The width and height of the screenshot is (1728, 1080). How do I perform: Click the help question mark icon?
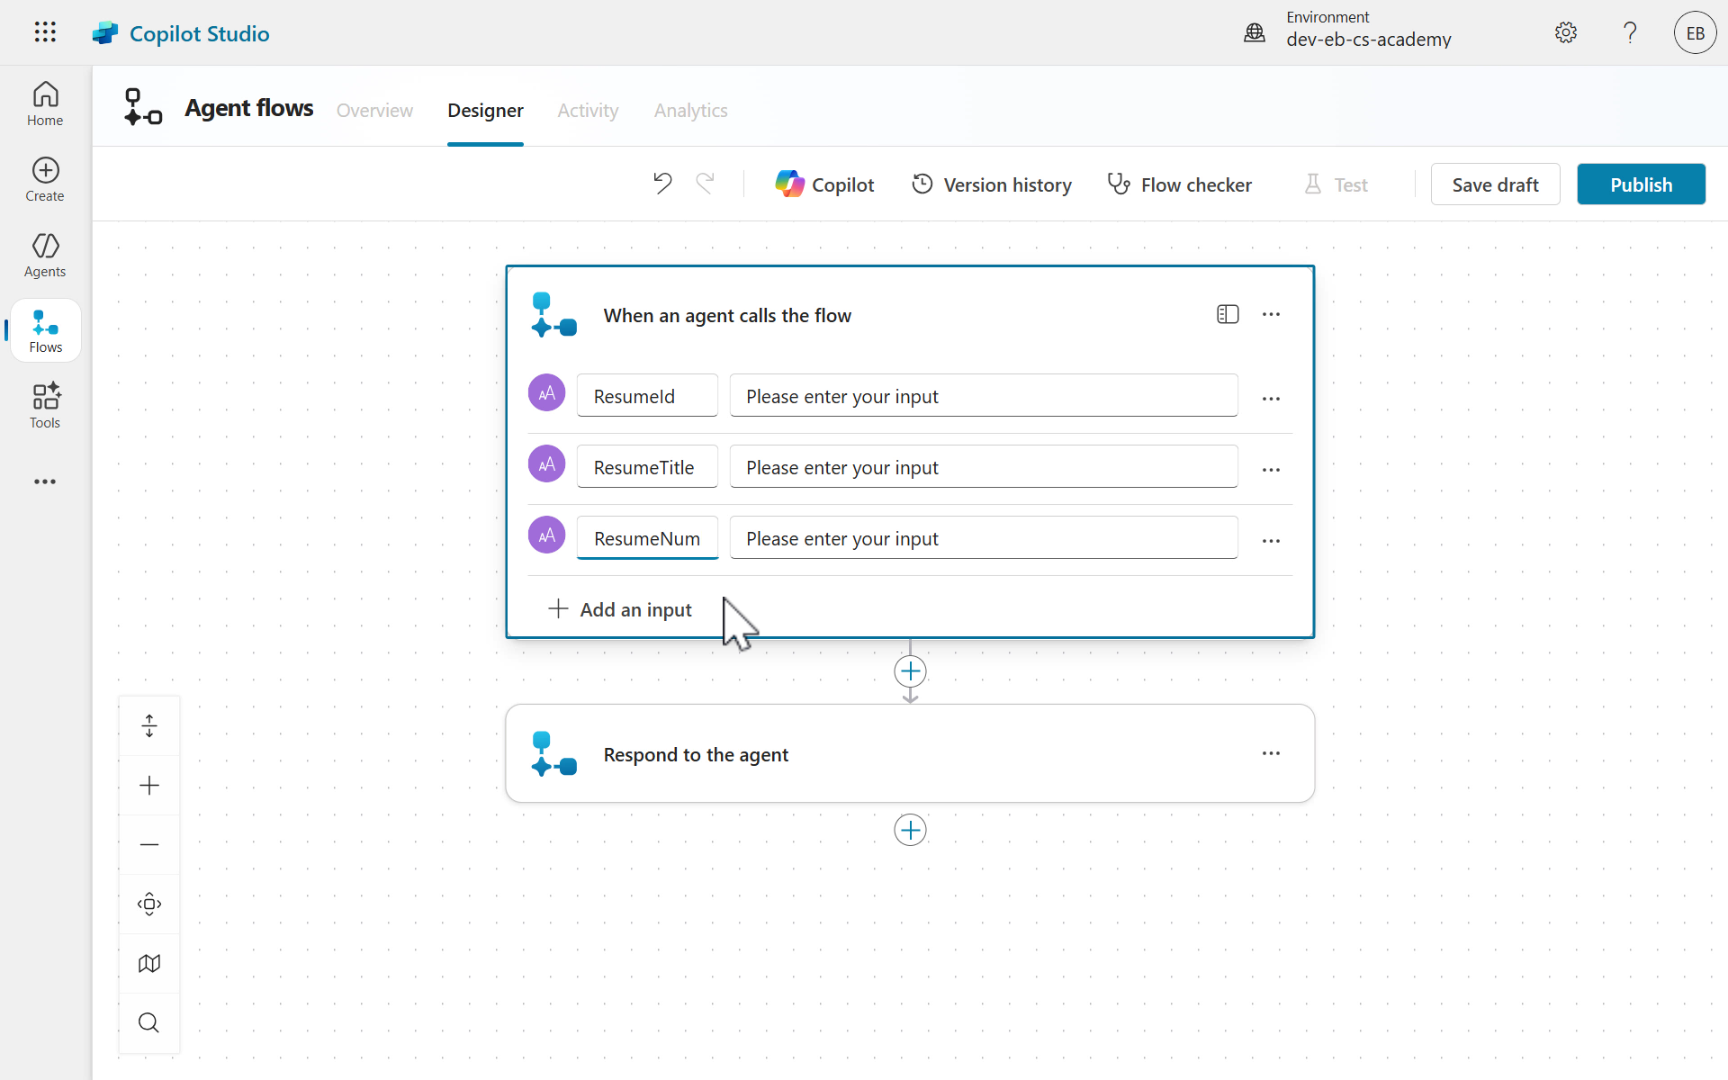click(1630, 33)
